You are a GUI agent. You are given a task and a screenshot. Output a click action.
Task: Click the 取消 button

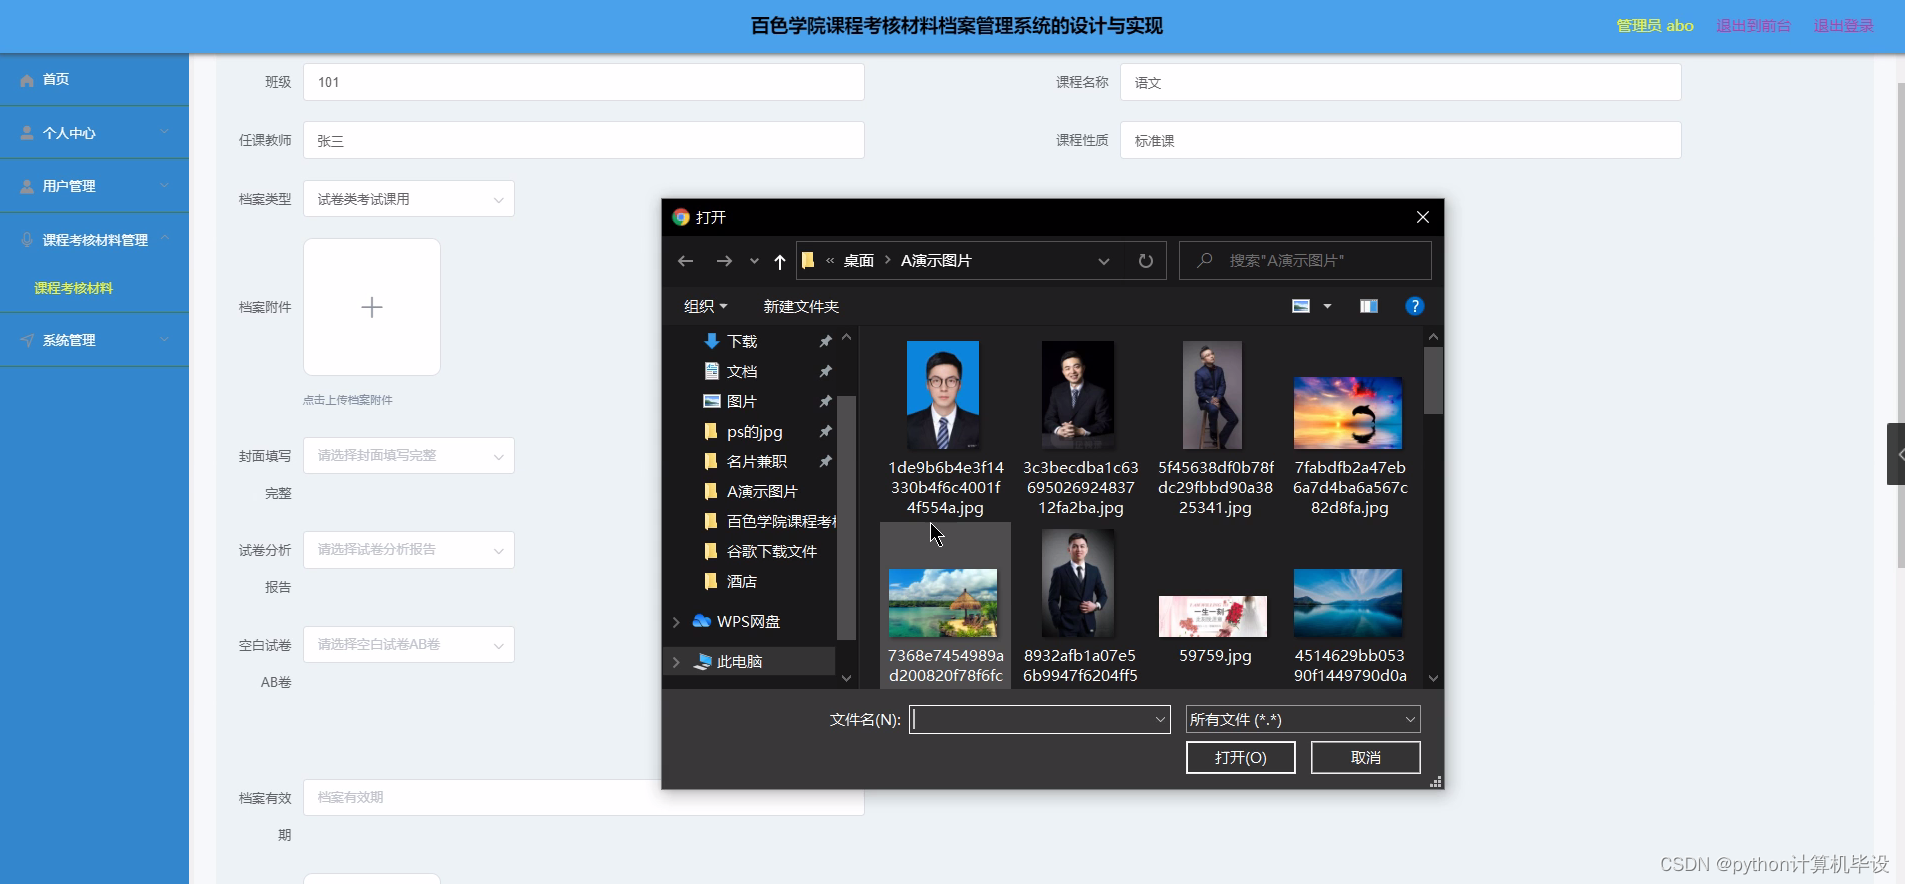coord(1366,758)
